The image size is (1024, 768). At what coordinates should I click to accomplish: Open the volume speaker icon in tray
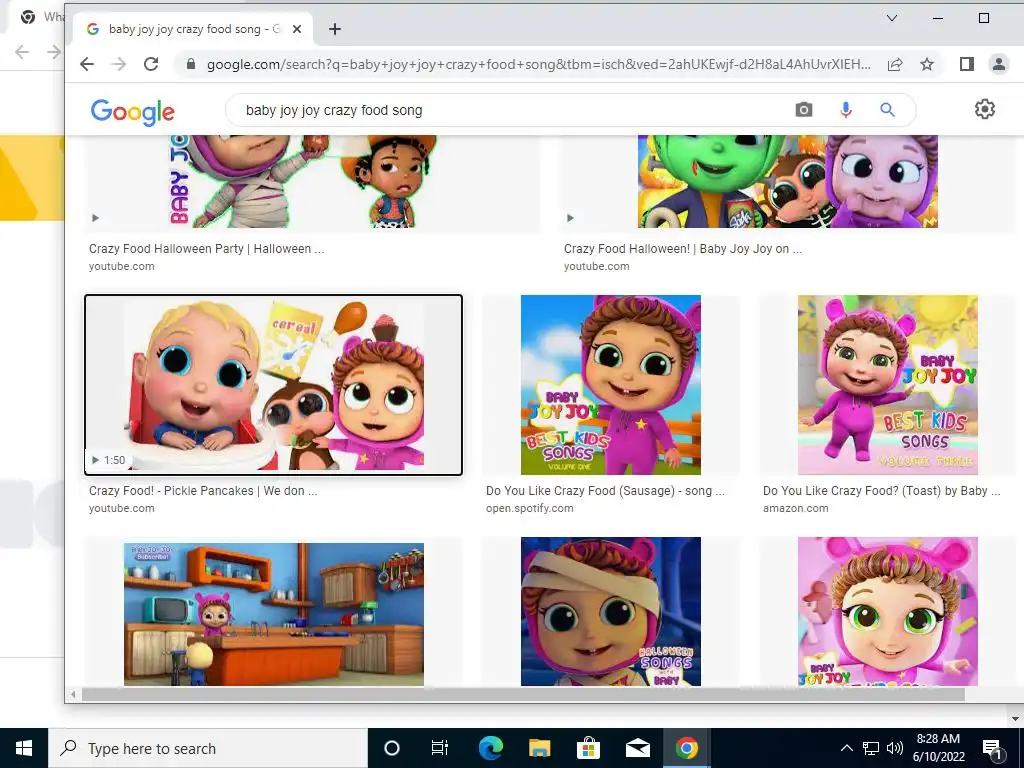pyautogui.click(x=895, y=748)
